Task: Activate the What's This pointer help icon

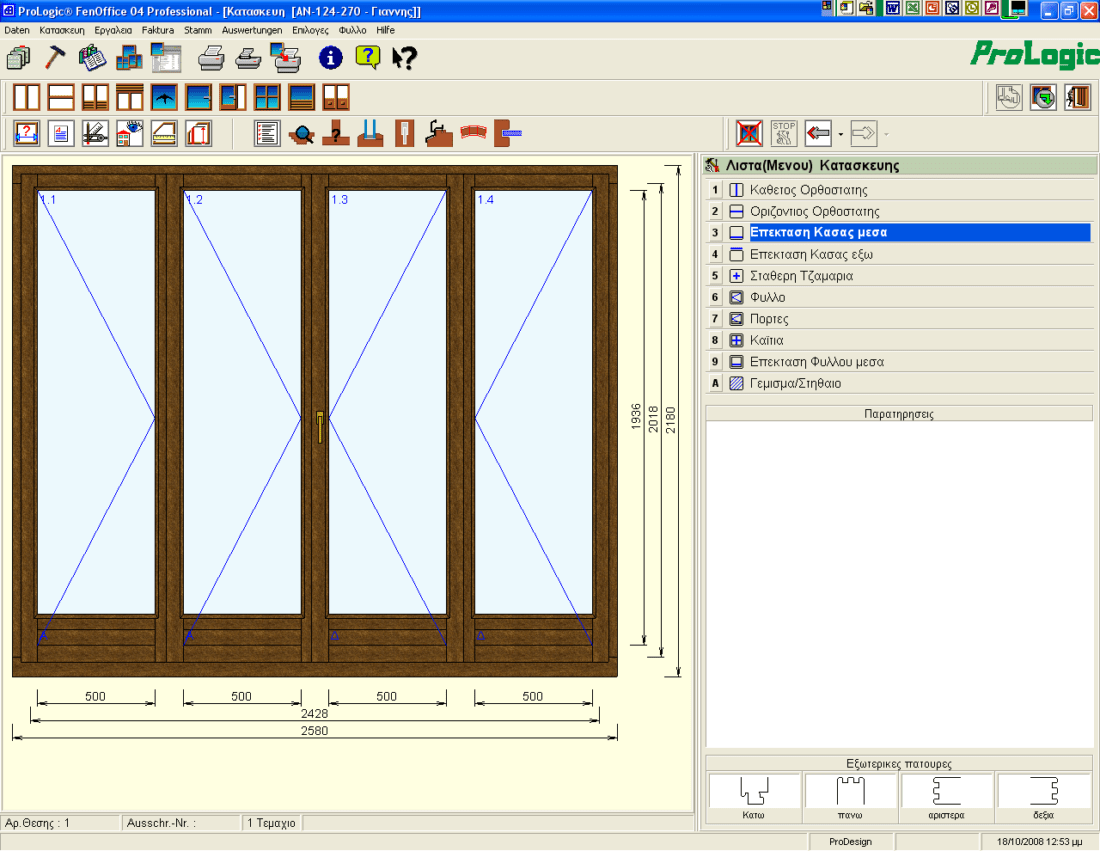Action: (404, 58)
